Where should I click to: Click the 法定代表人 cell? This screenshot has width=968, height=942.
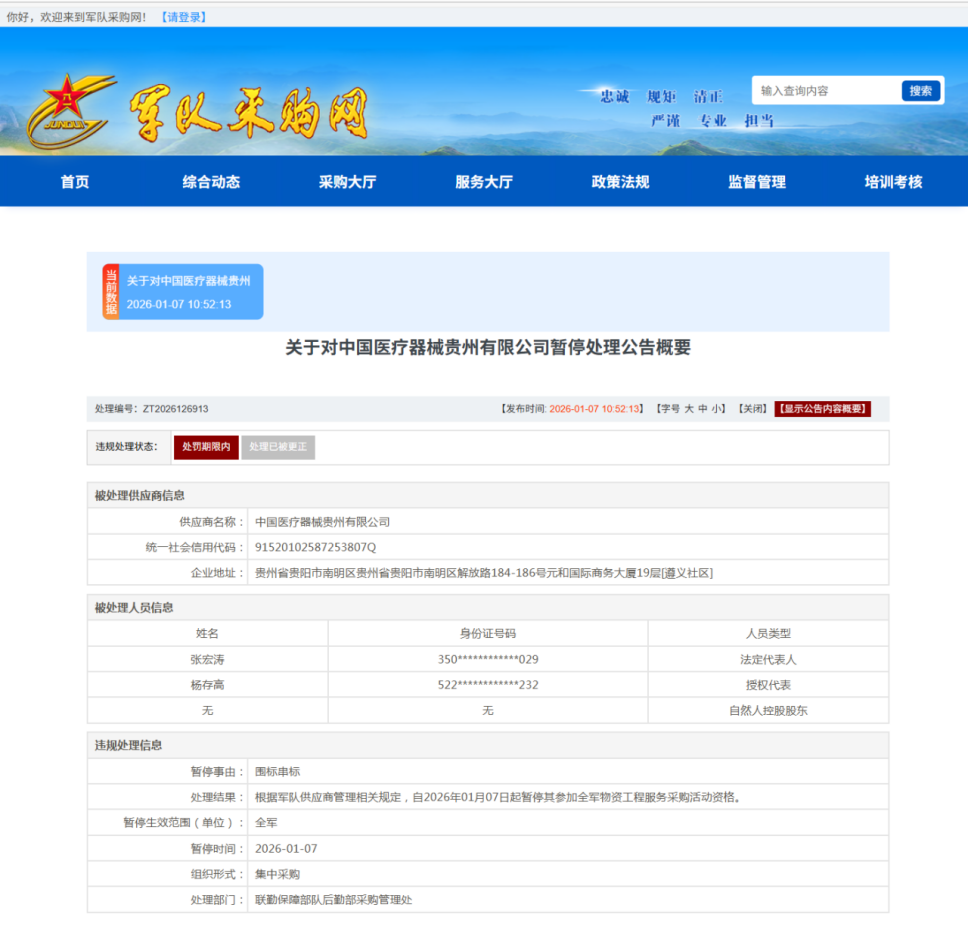(769, 659)
